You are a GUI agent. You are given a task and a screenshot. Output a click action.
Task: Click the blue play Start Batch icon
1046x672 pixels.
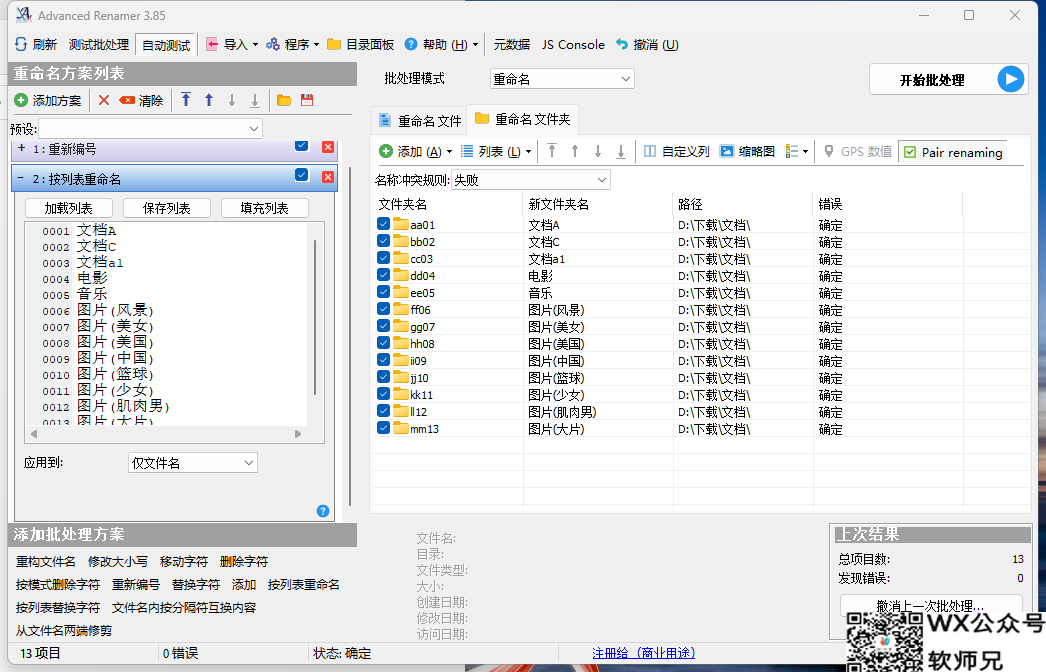point(1011,79)
